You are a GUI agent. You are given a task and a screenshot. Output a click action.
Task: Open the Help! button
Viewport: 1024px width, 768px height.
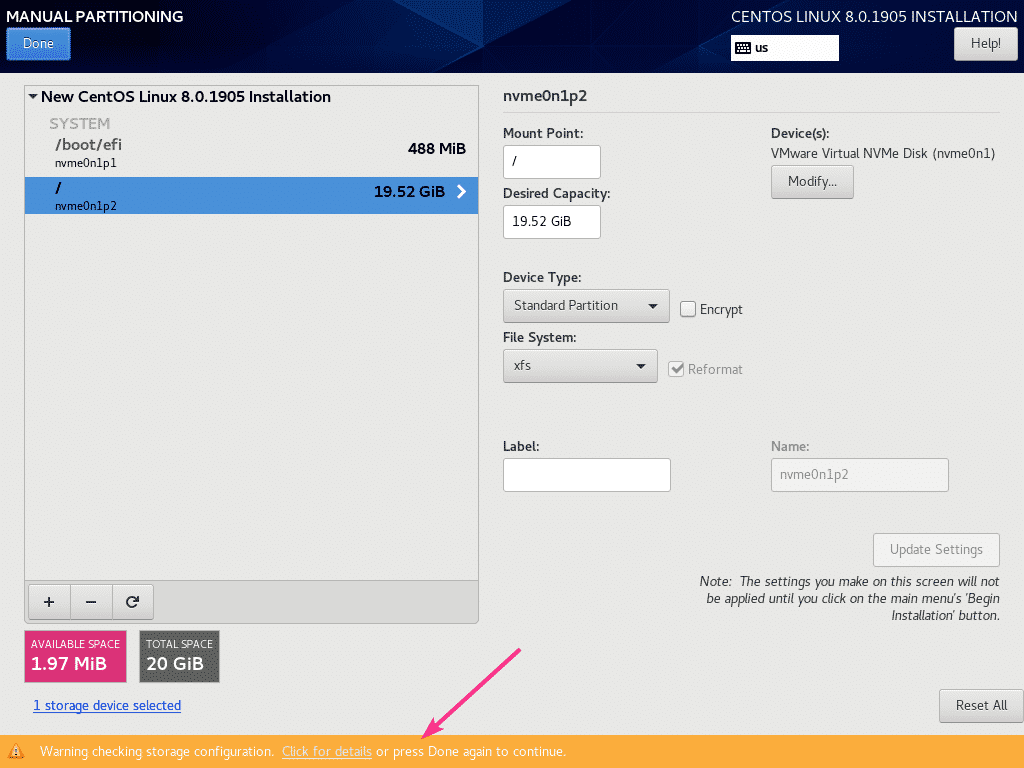point(985,44)
